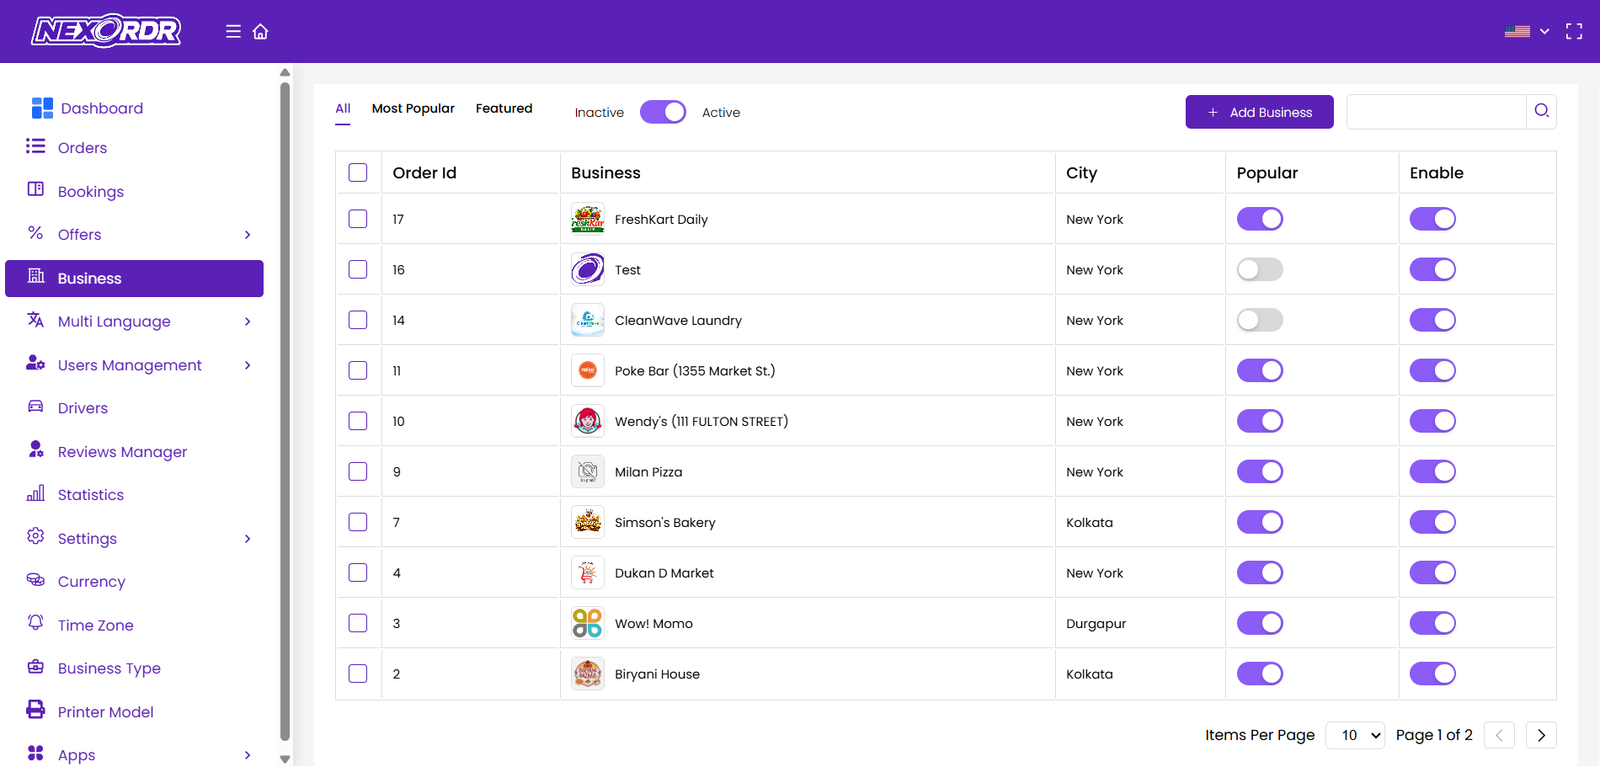Expand Users Management submenu chevron

247,365
